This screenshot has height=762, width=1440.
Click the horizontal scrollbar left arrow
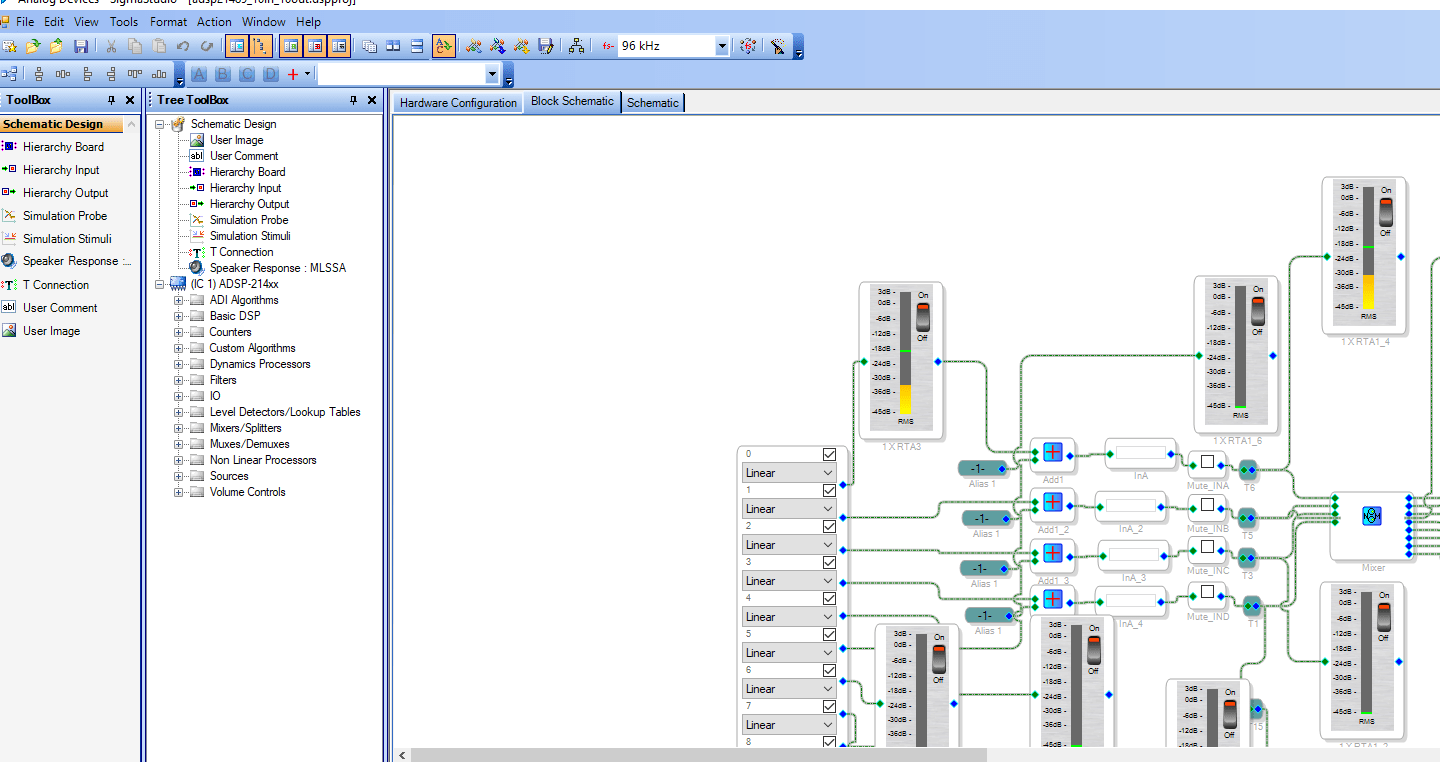pos(402,755)
